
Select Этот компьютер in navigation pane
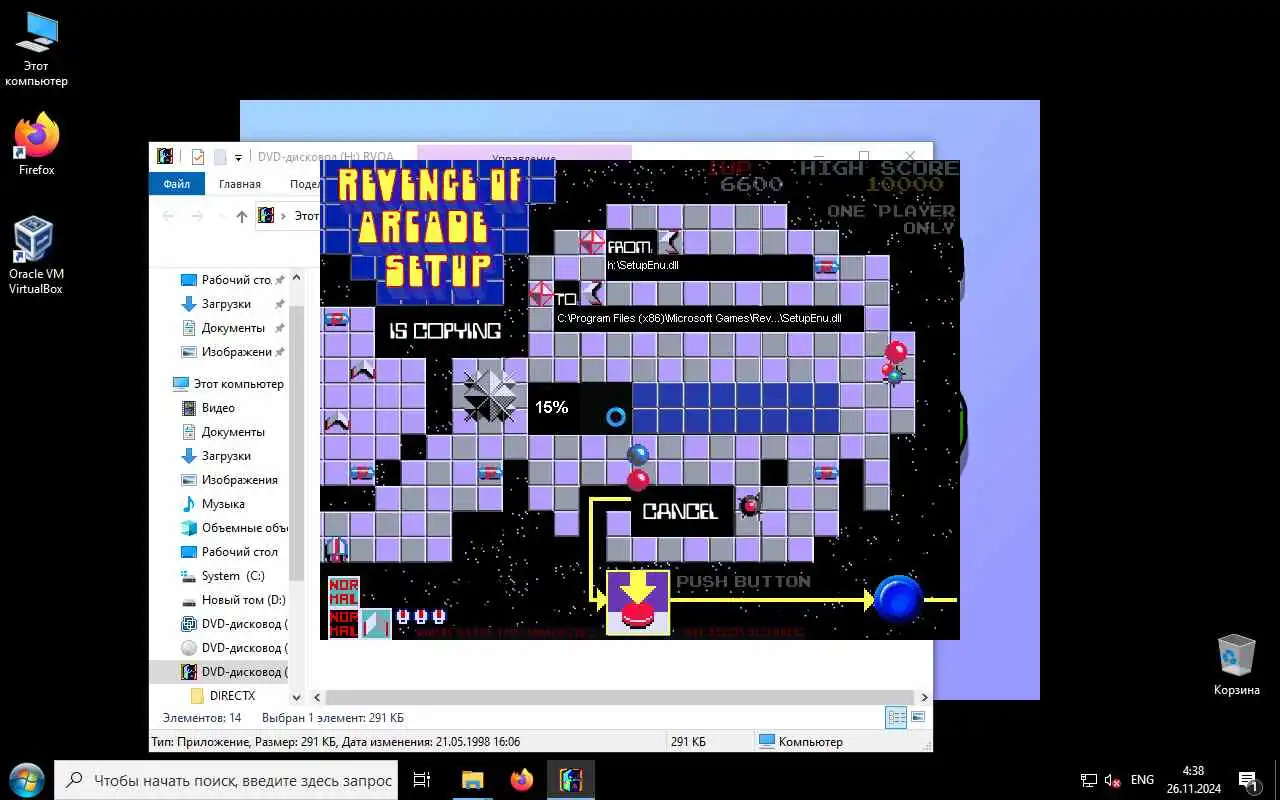pyautogui.click(x=228, y=384)
